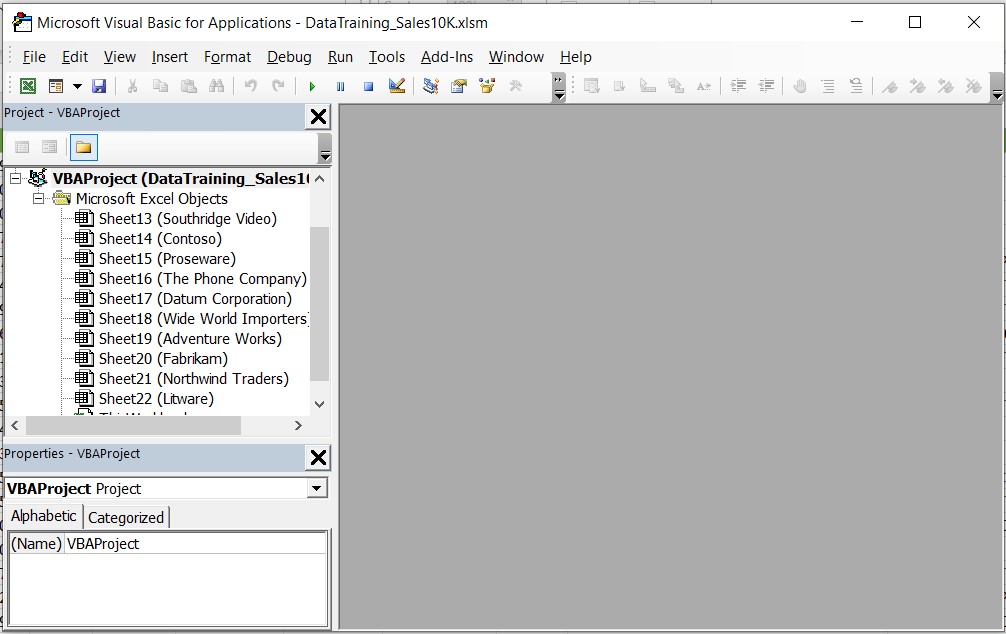Select Sheet20 (Fabrikam) in the tree
This screenshot has width=1006, height=634.
pyautogui.click(x=163, y=359)
